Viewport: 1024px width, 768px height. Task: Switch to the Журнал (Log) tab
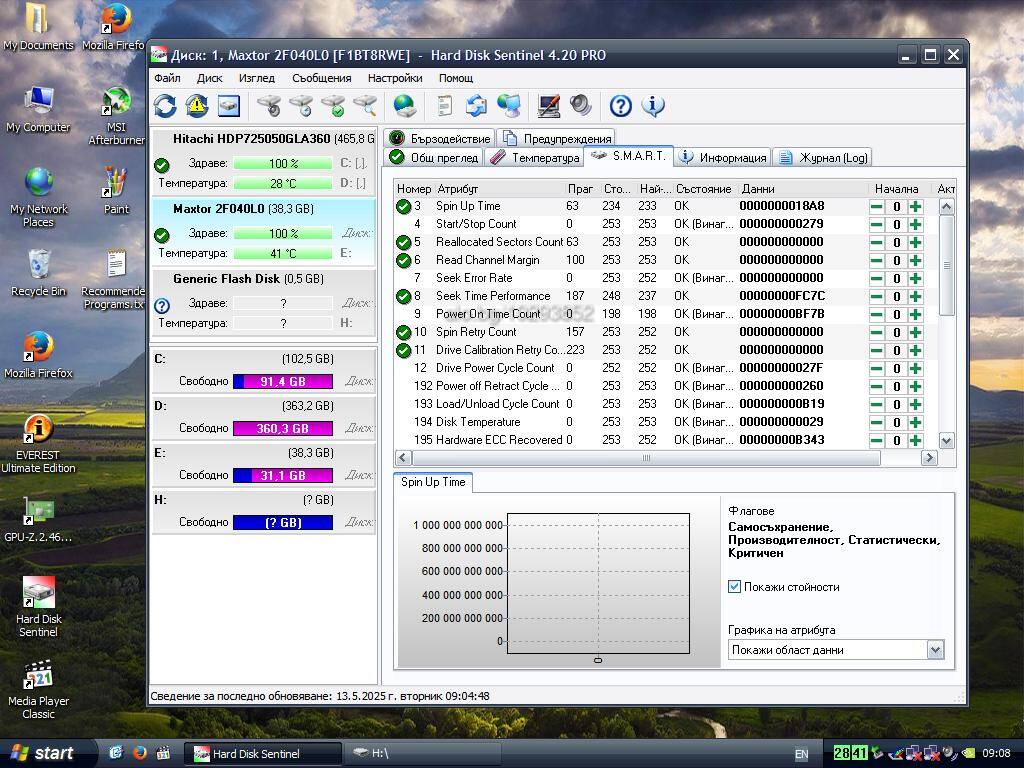(x=824, y=157)
